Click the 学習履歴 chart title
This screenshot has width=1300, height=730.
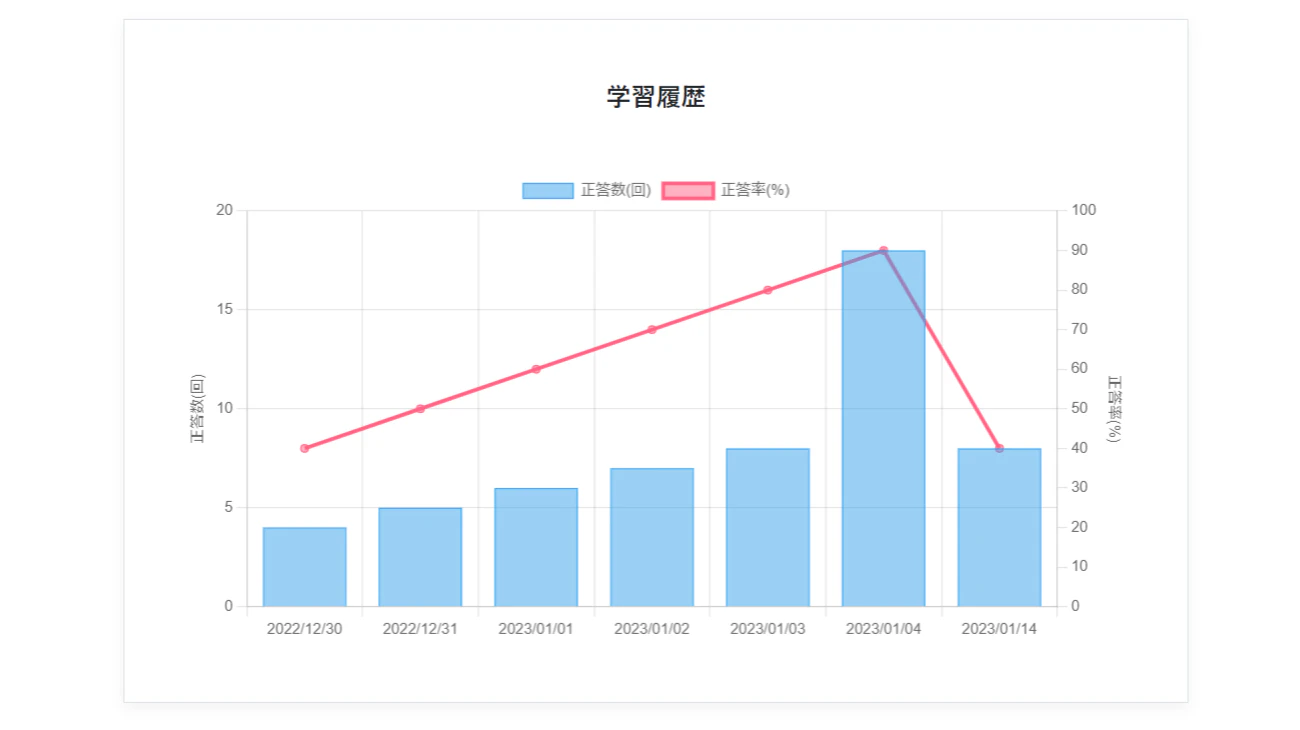pos(656,97)
